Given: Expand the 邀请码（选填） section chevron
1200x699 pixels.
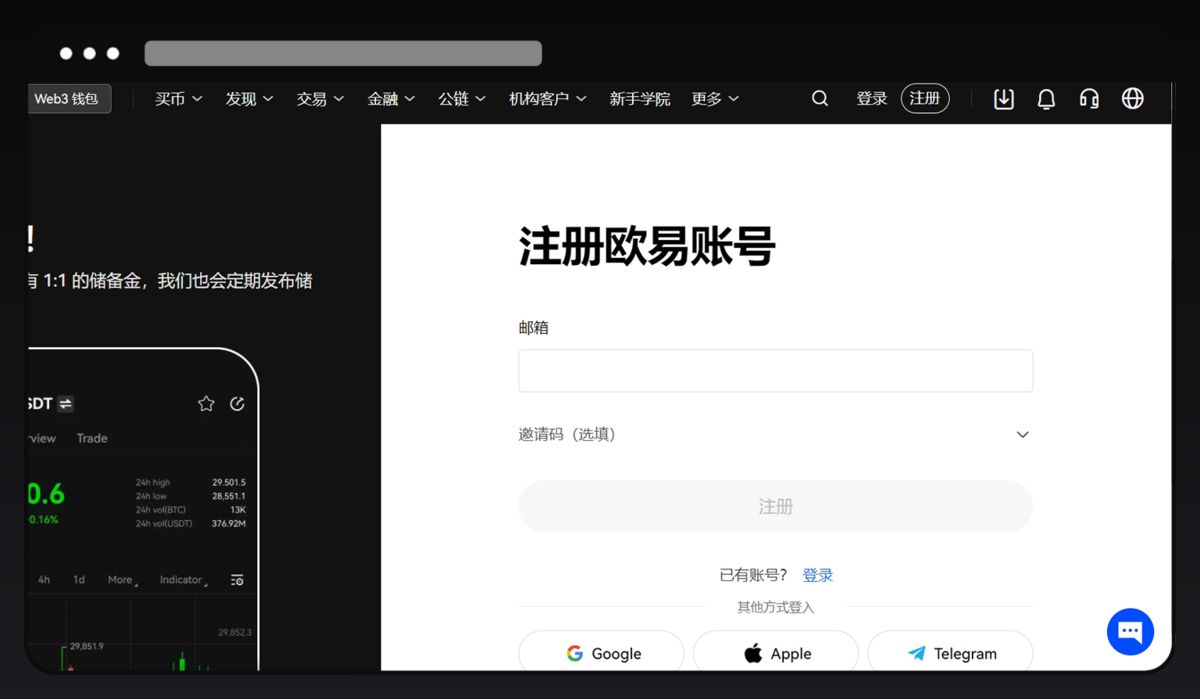Looking at the screenshot, I should point(1022,435).
